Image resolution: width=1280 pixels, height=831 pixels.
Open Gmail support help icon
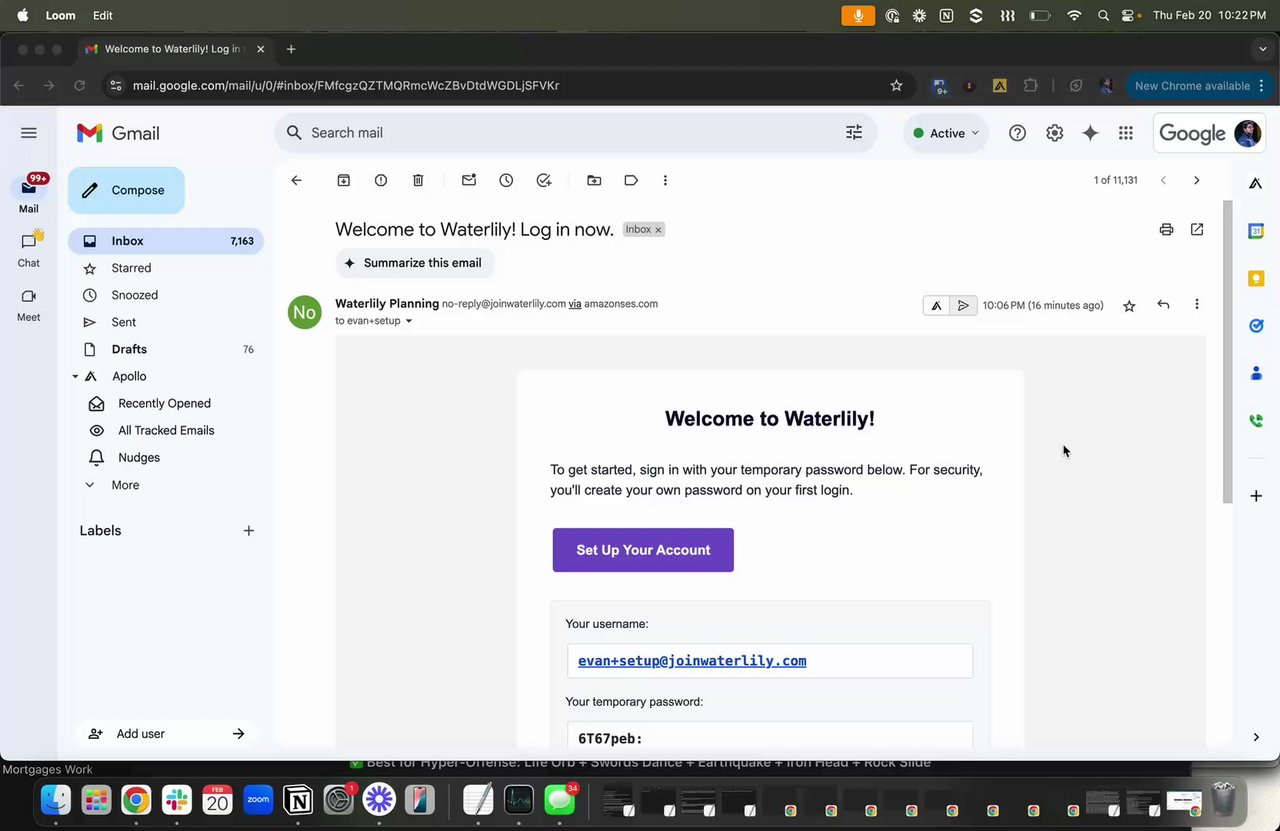(x=1017, y=133)
